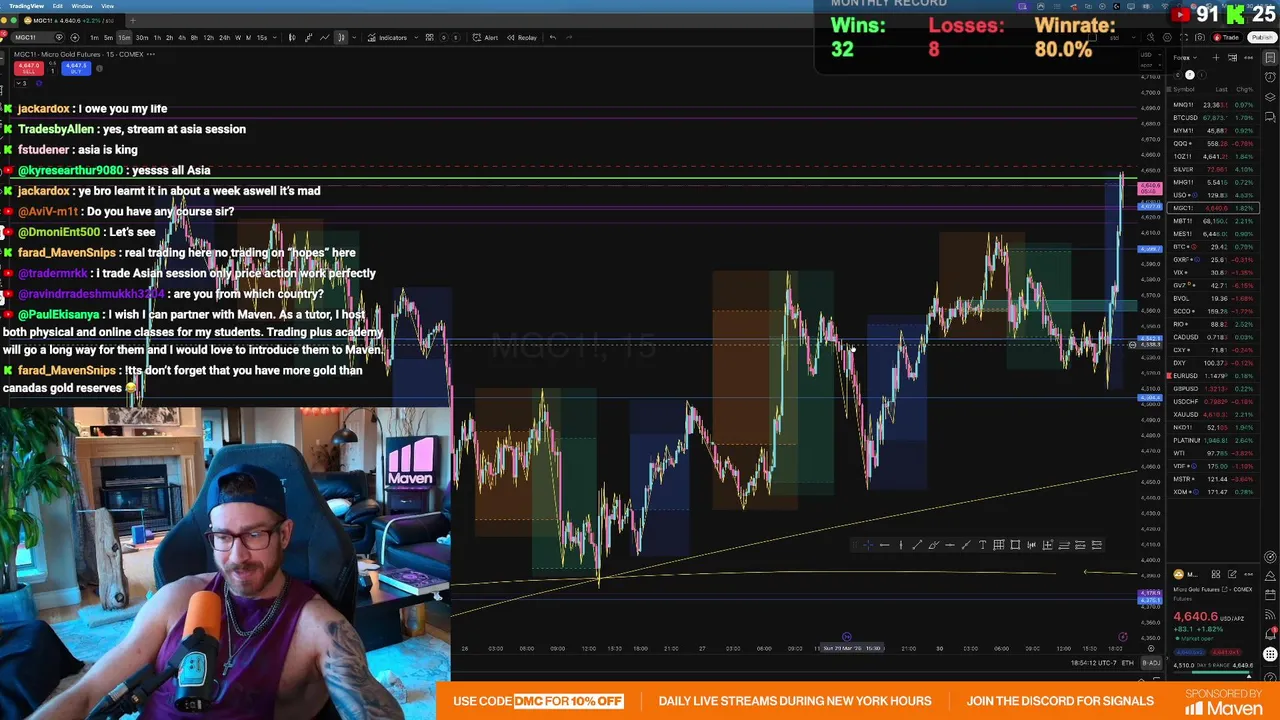This screenshot has width=1280, height=720.
Task: Expand the chart style dropdown arrow
Action: coord(354,37)
